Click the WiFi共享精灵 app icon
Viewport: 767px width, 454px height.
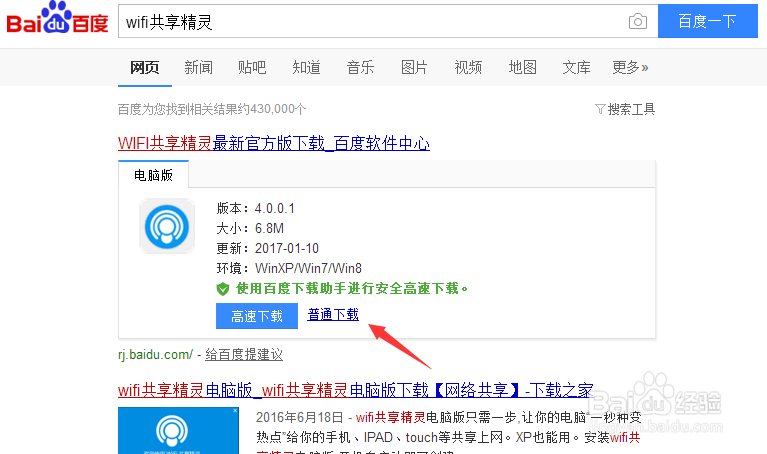coord(167,227)
